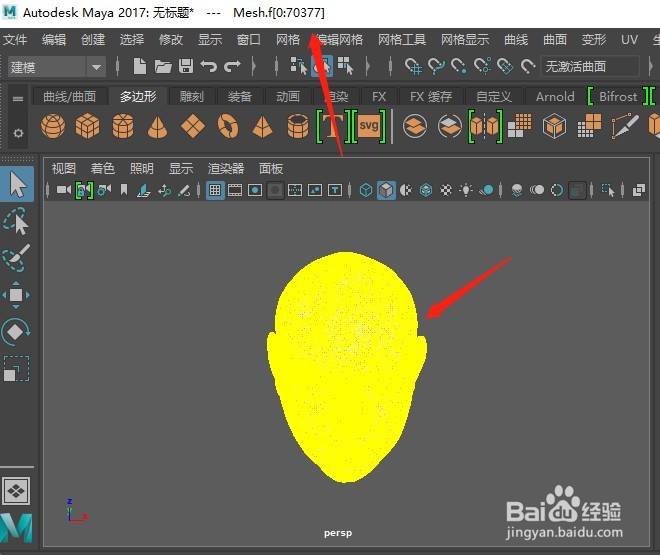Expand the 建模 menu set dropdown
Screen dimensions: 660x555
(96, 67)
